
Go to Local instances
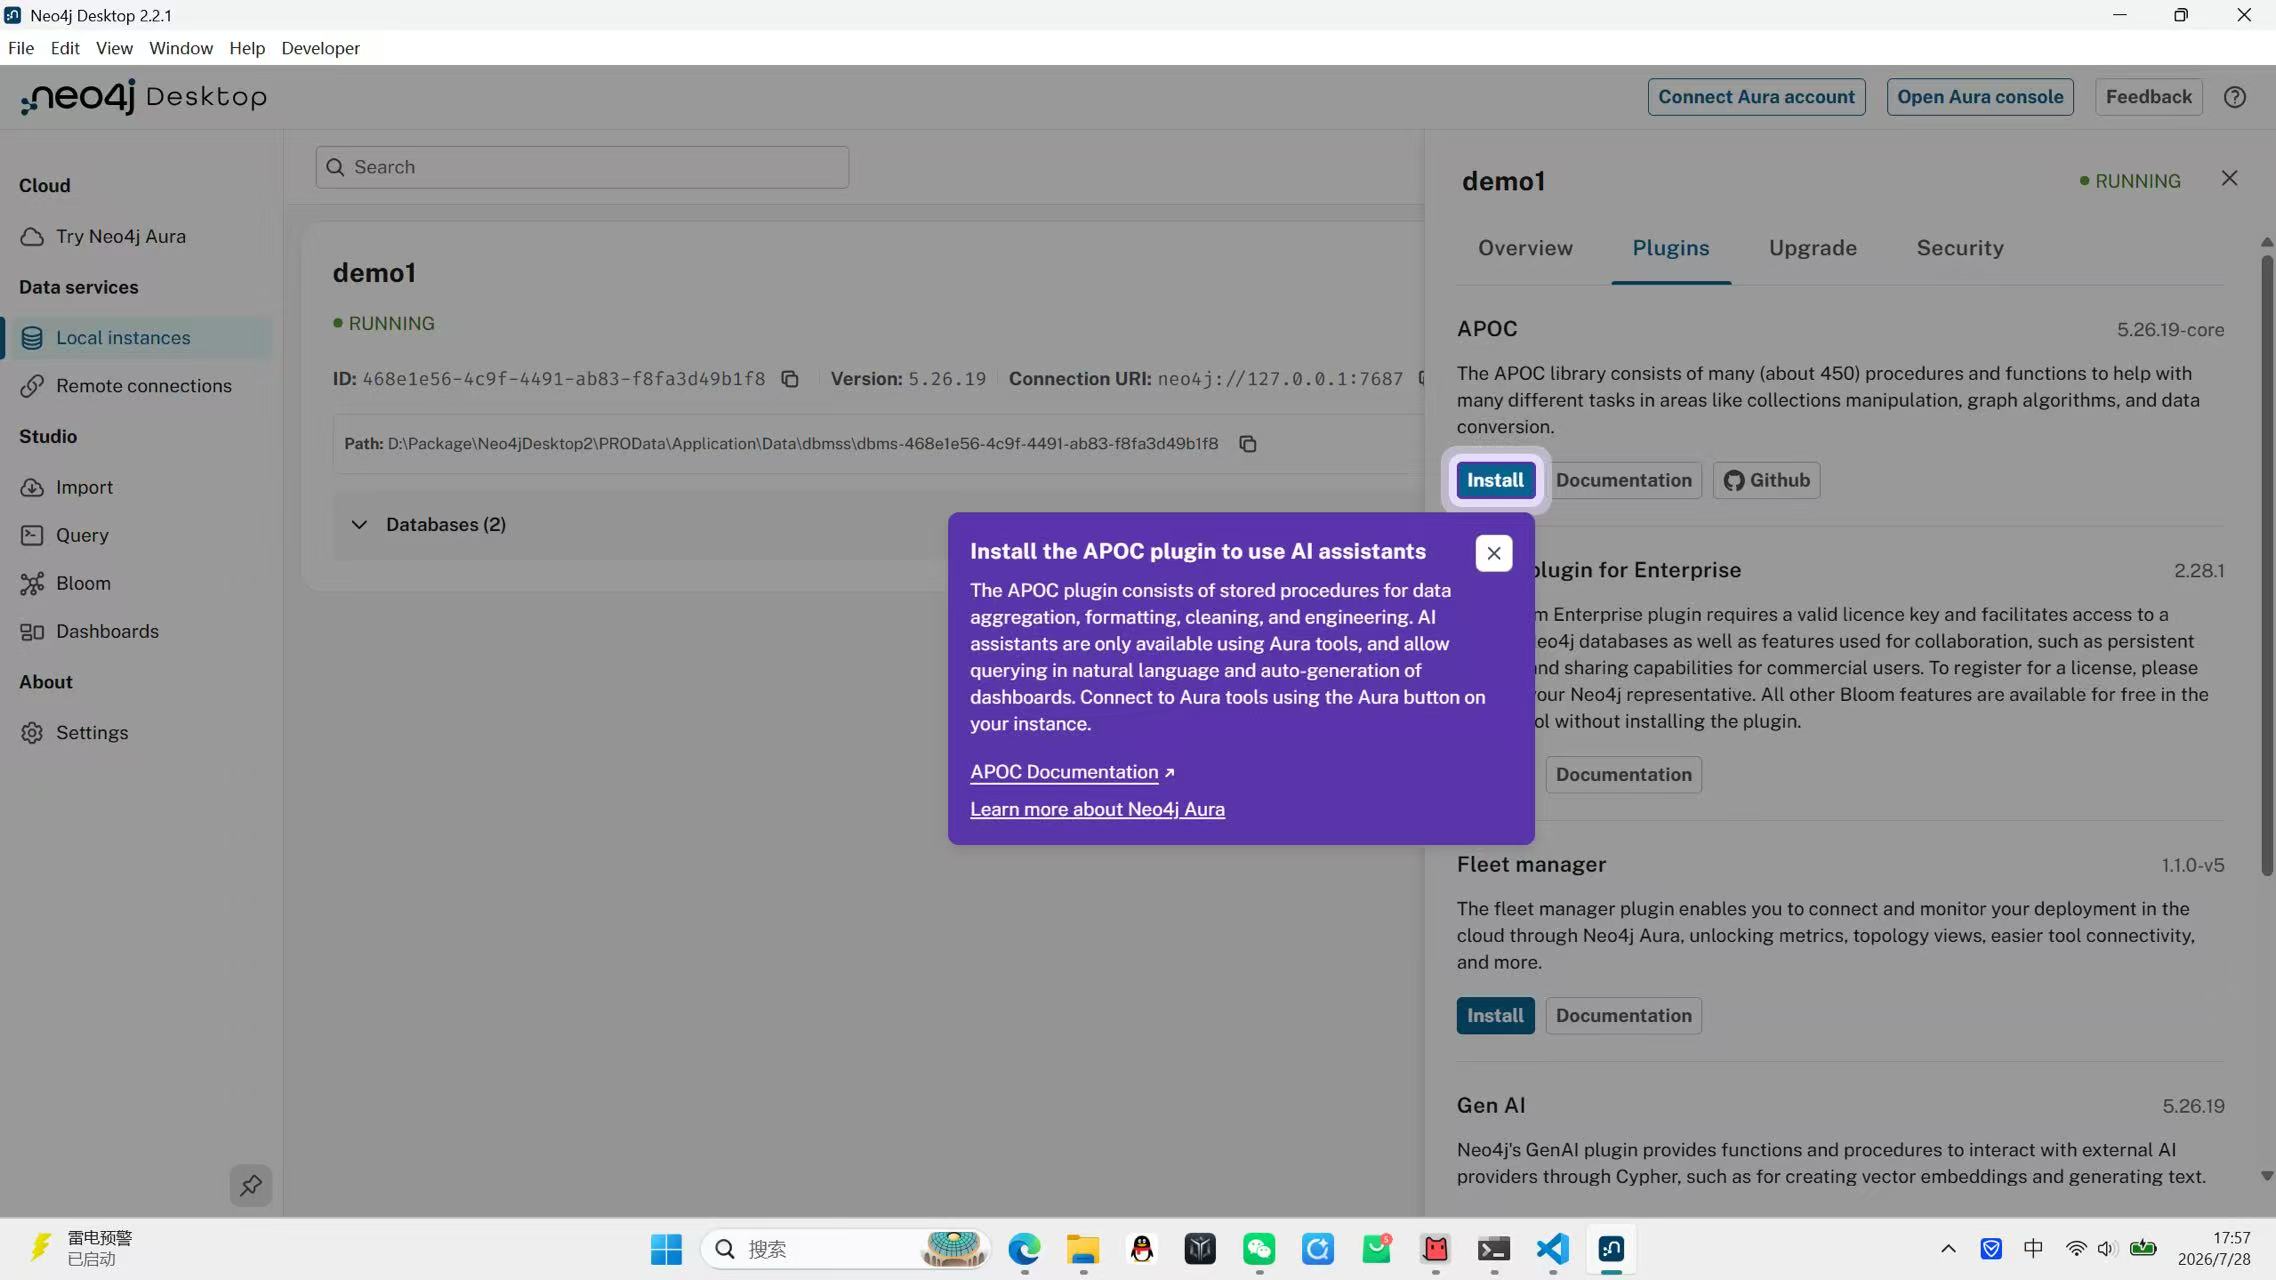click(x=138, y=338)
